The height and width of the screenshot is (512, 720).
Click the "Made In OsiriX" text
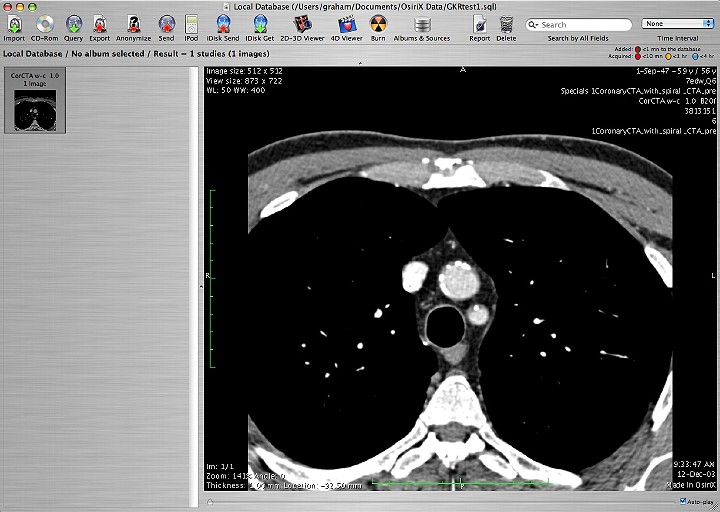pyautogui.click(x=691, y=485)
